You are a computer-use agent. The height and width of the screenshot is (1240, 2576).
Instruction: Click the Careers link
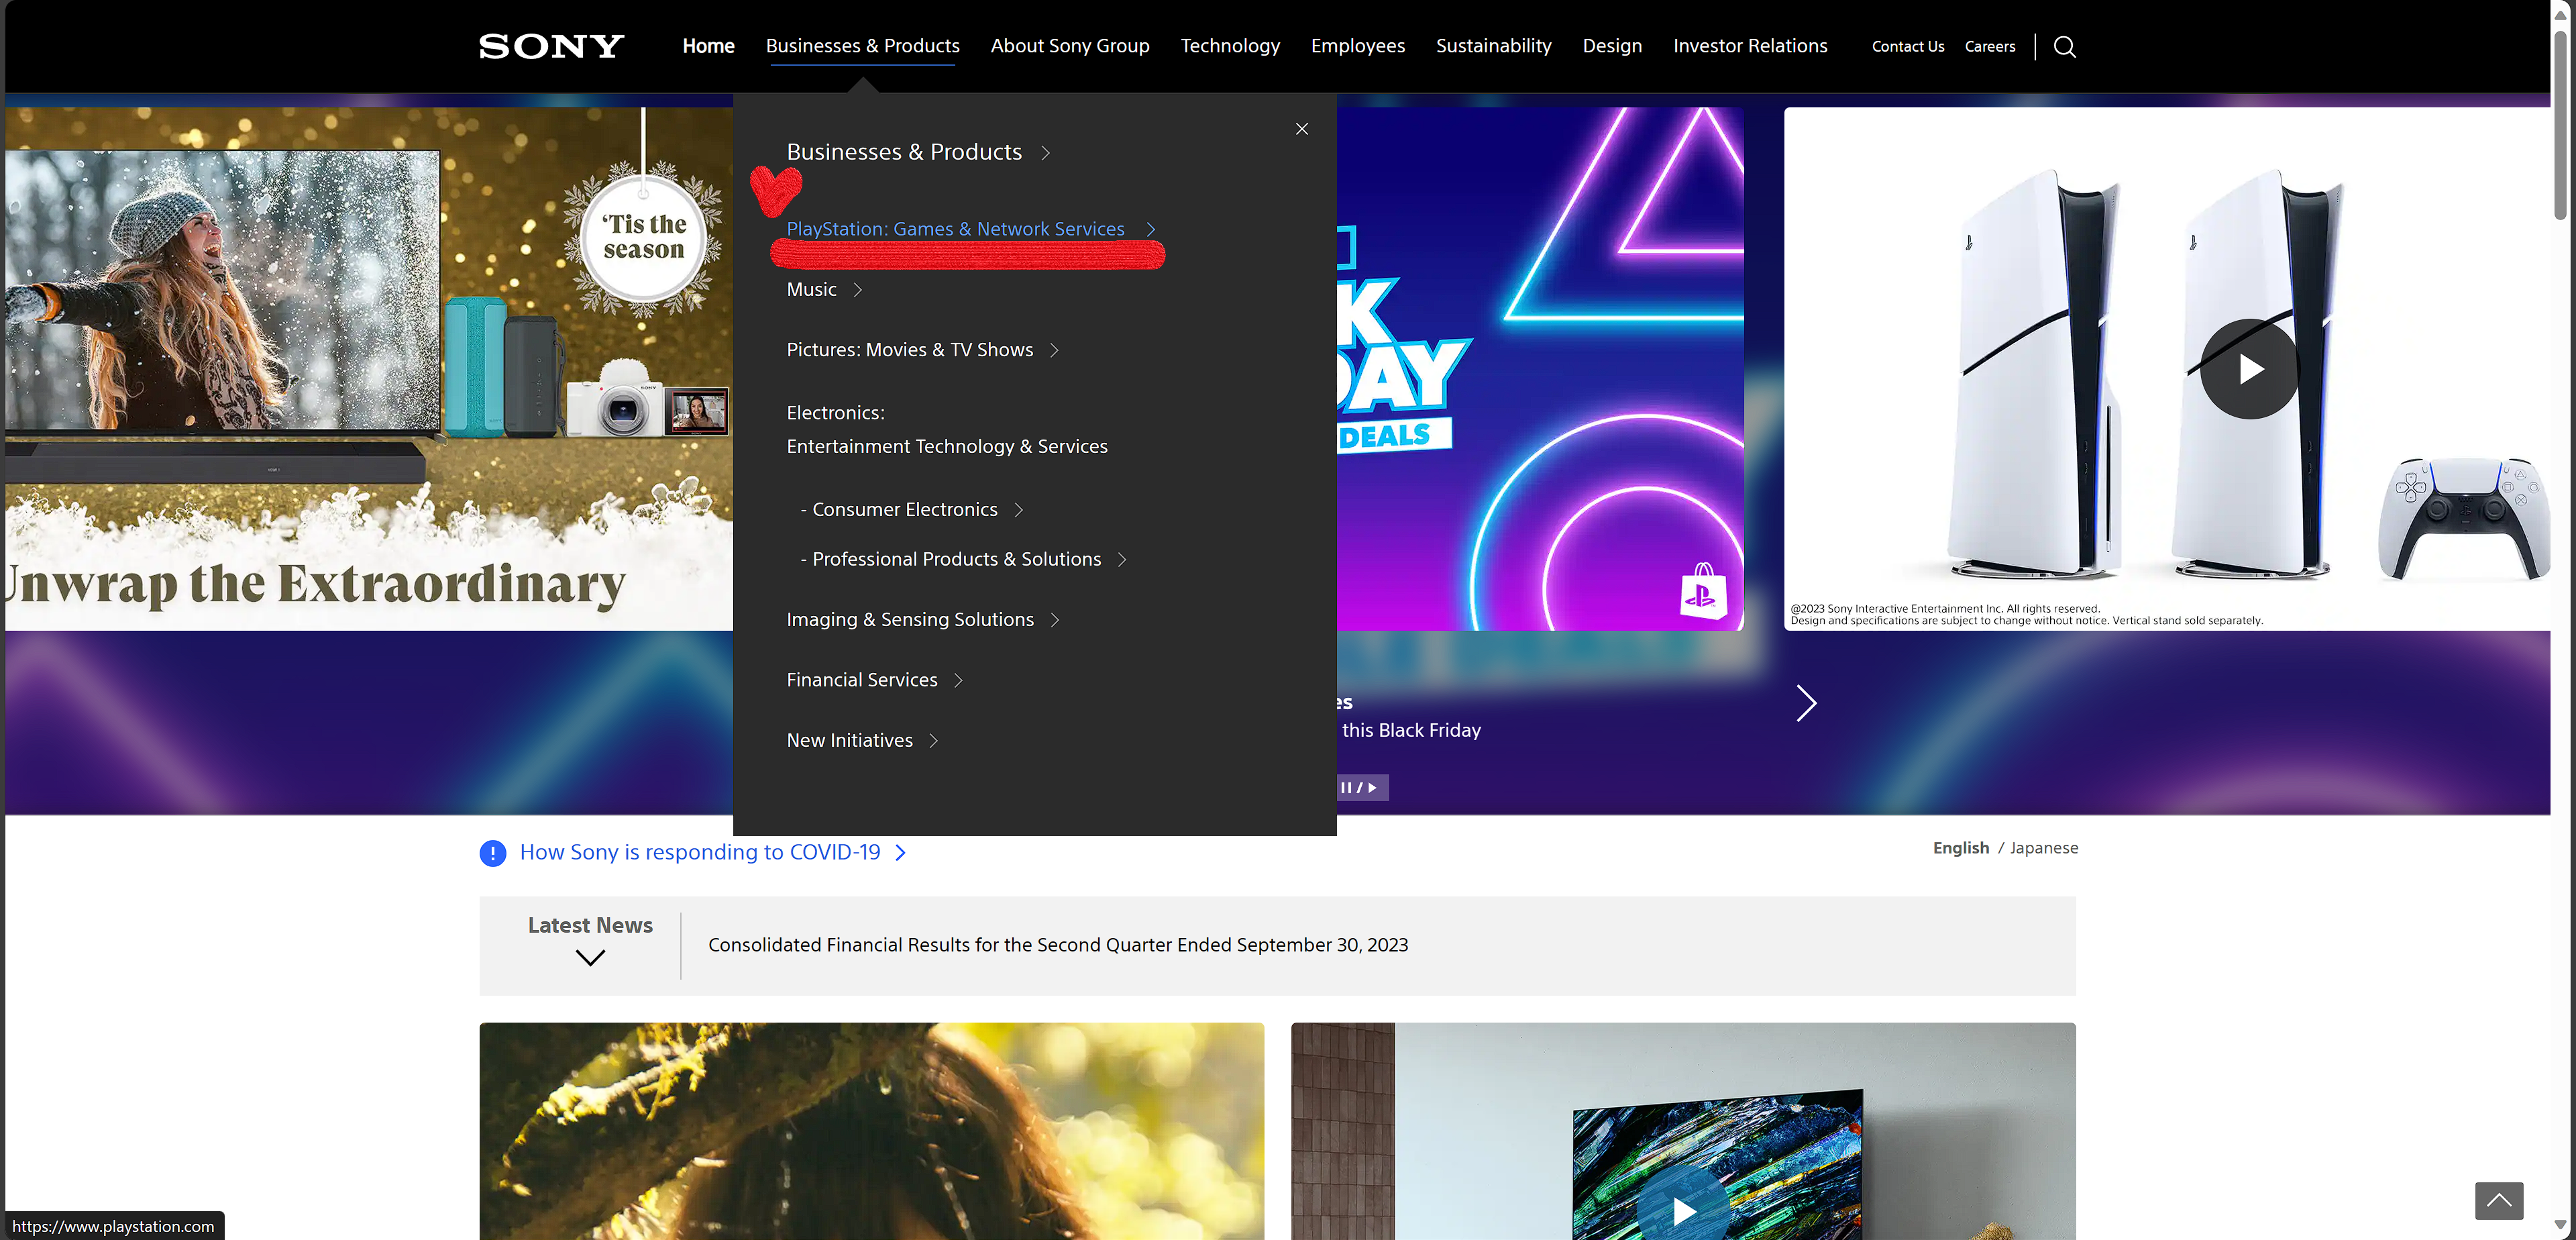(1989, 47)
